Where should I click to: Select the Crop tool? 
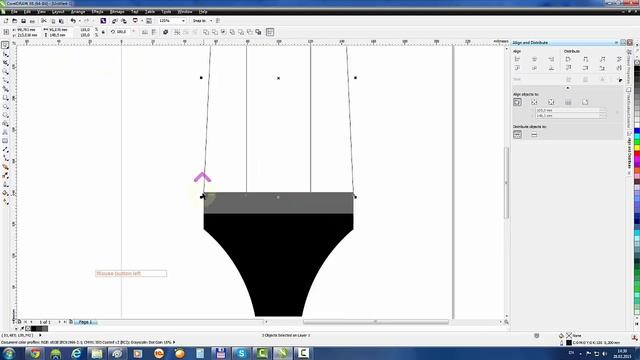point(5,63)
